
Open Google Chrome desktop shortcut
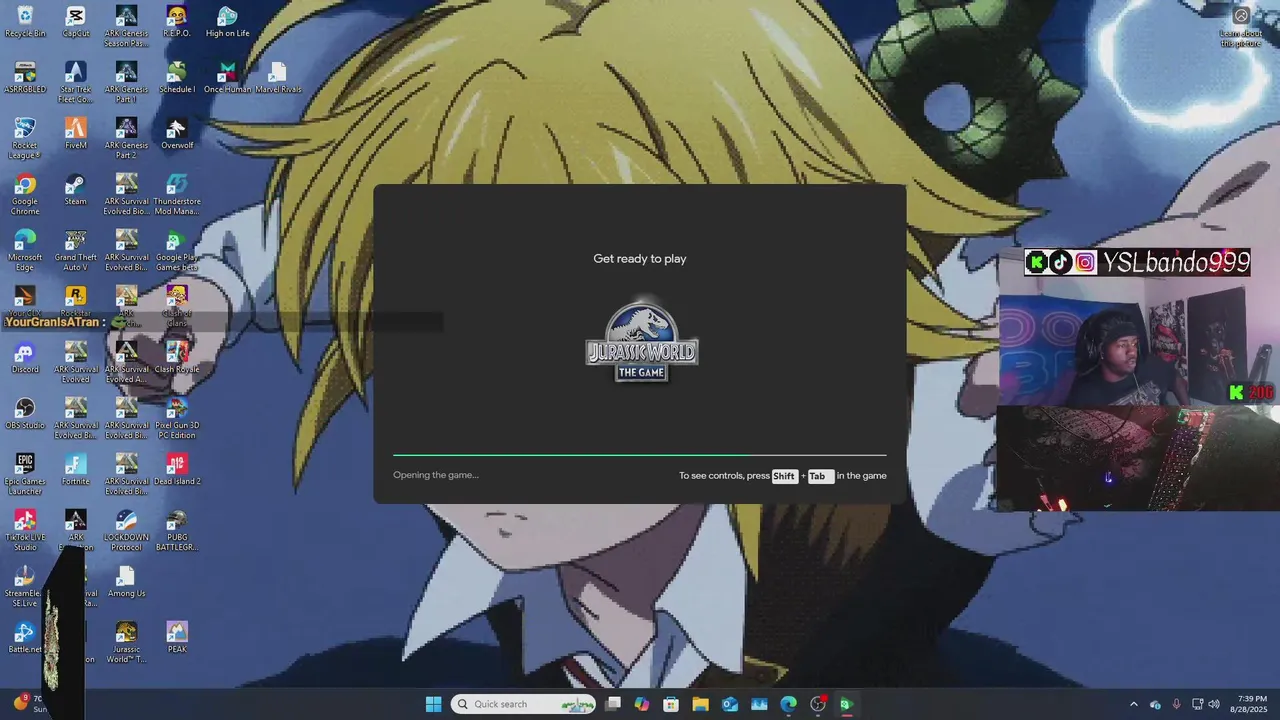coord(25,194)
